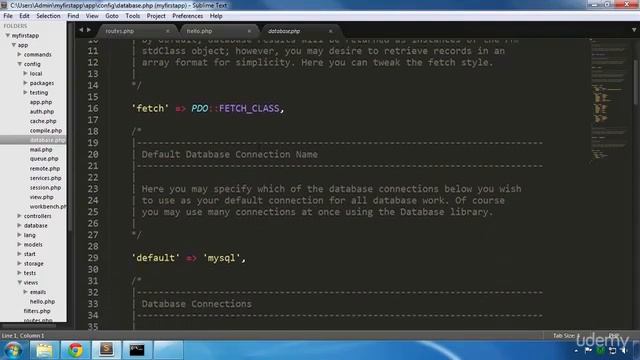Screen dimensions: 640x360
Task: Open the Preferences menu
Action: tap(187, 16)
